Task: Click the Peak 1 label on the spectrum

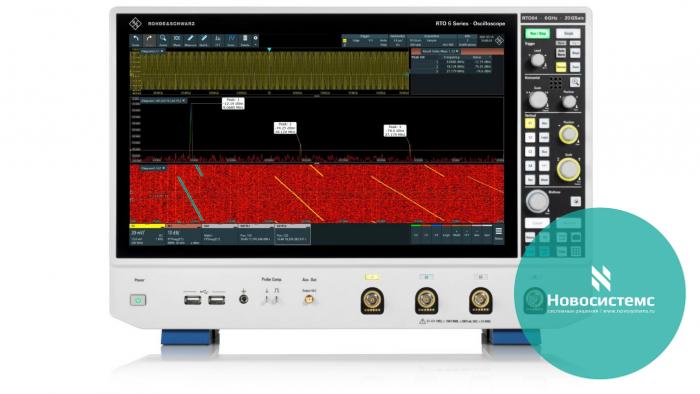Action: 233,103
